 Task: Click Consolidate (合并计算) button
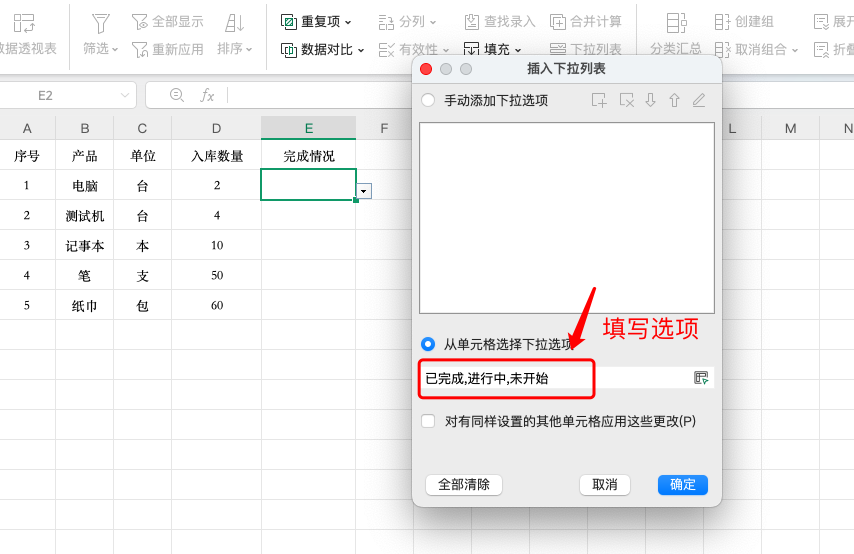coord(585,22)
